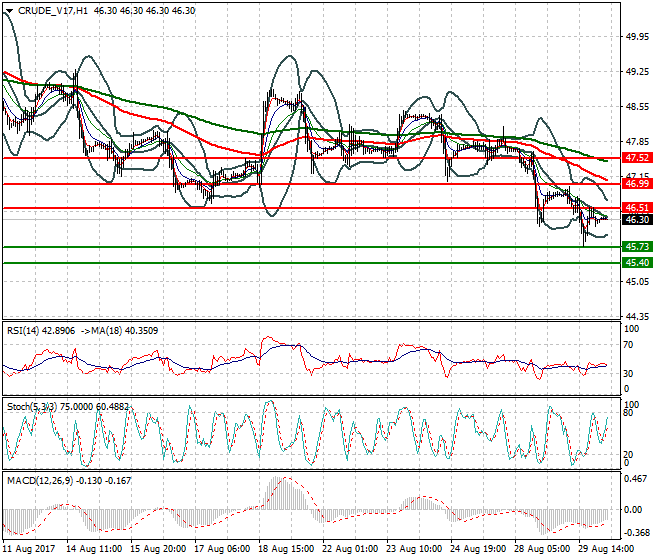Viewport: 660px width, 560px height.
Task: Click the 15 Aug 20:00 time label
Action: [x=158, y=549]
